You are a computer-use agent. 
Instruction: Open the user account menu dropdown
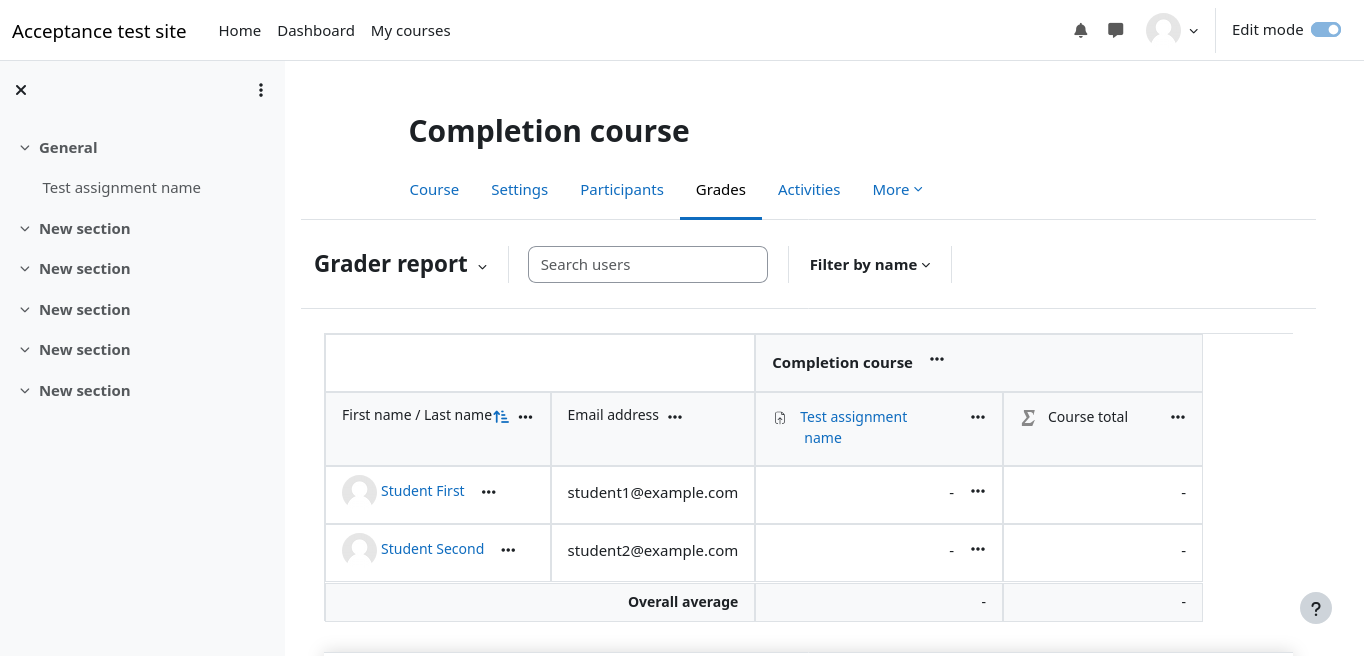1172,31
